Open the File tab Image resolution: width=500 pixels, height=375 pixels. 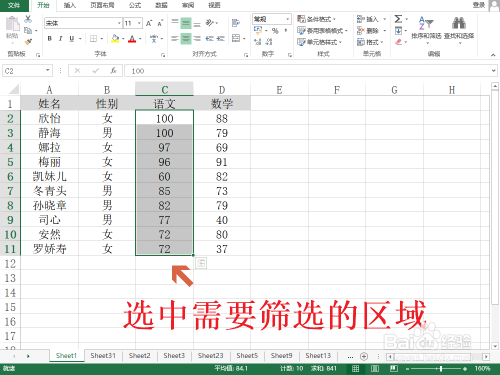(14, 5)
